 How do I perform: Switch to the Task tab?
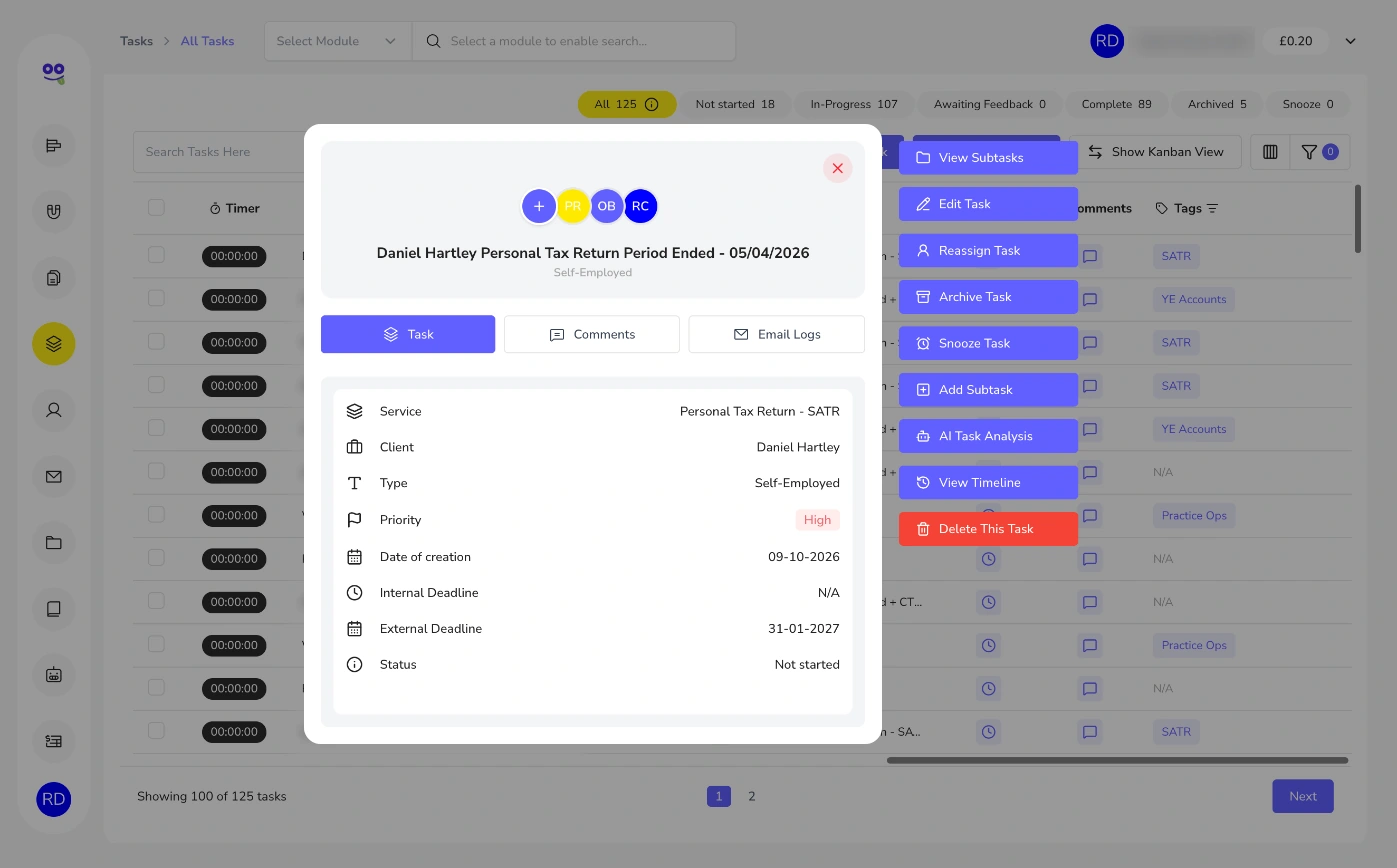coord(408,334)
